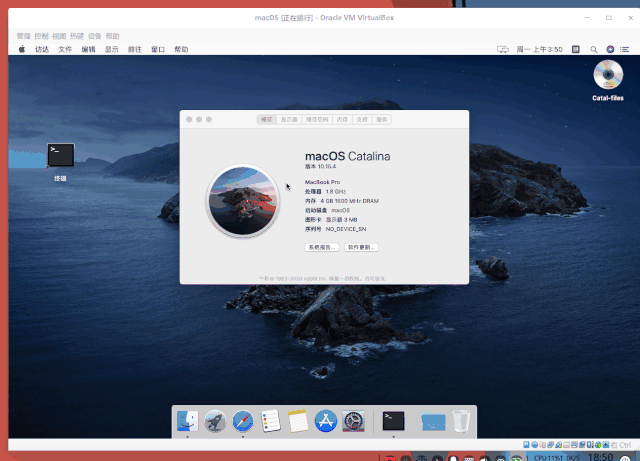Open Terminal from the Dock
640x461 pixels.
pyautogui.click(x=393, y=421)
